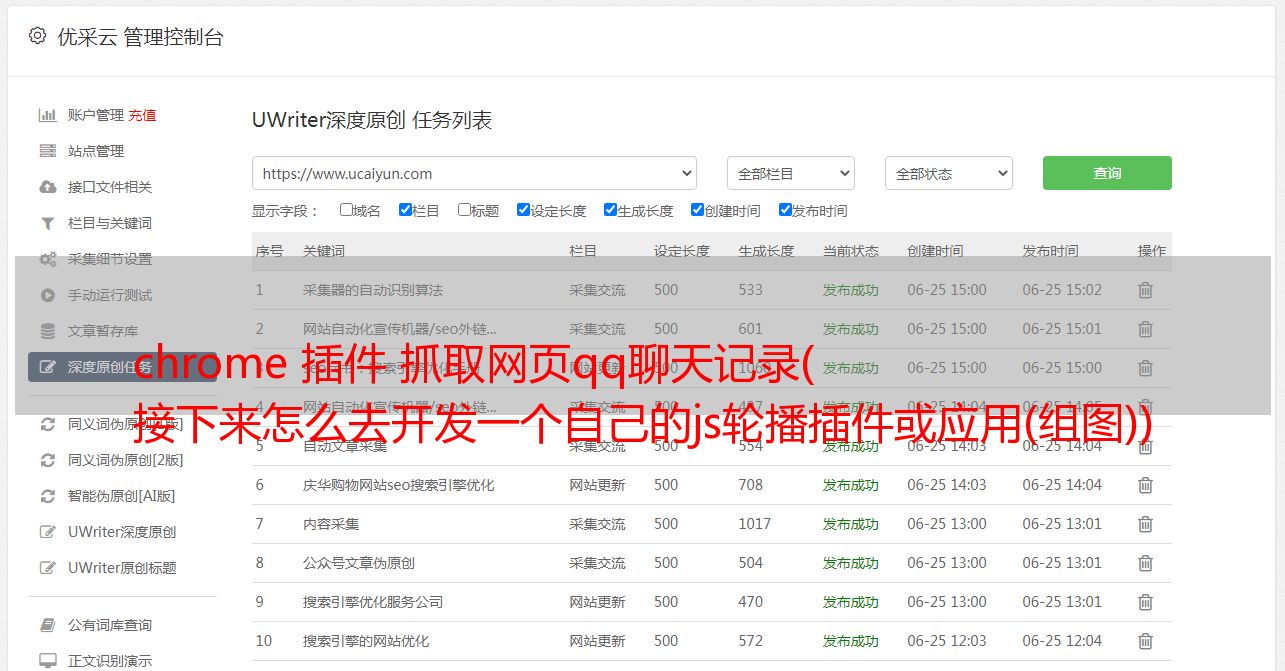Screen dimensions: 1285x671
Task: Uncheck the 栏目 display field checkbox
Action: click(405, 210)
